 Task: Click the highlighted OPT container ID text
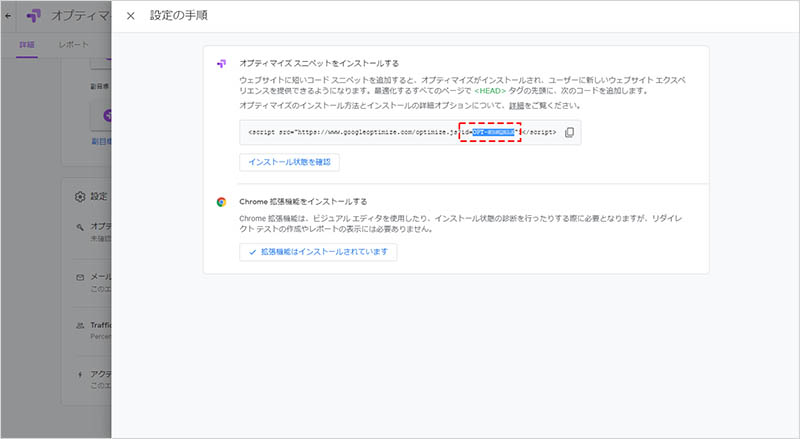[x=494, y=132]
